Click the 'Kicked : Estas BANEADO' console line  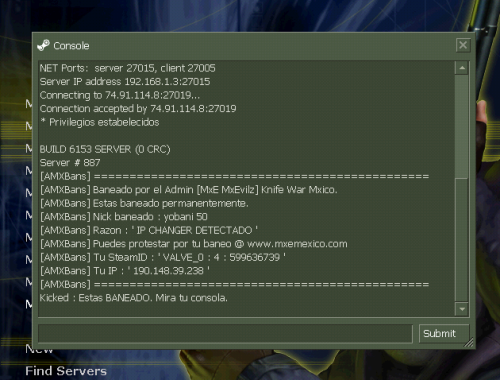[133, 298]
